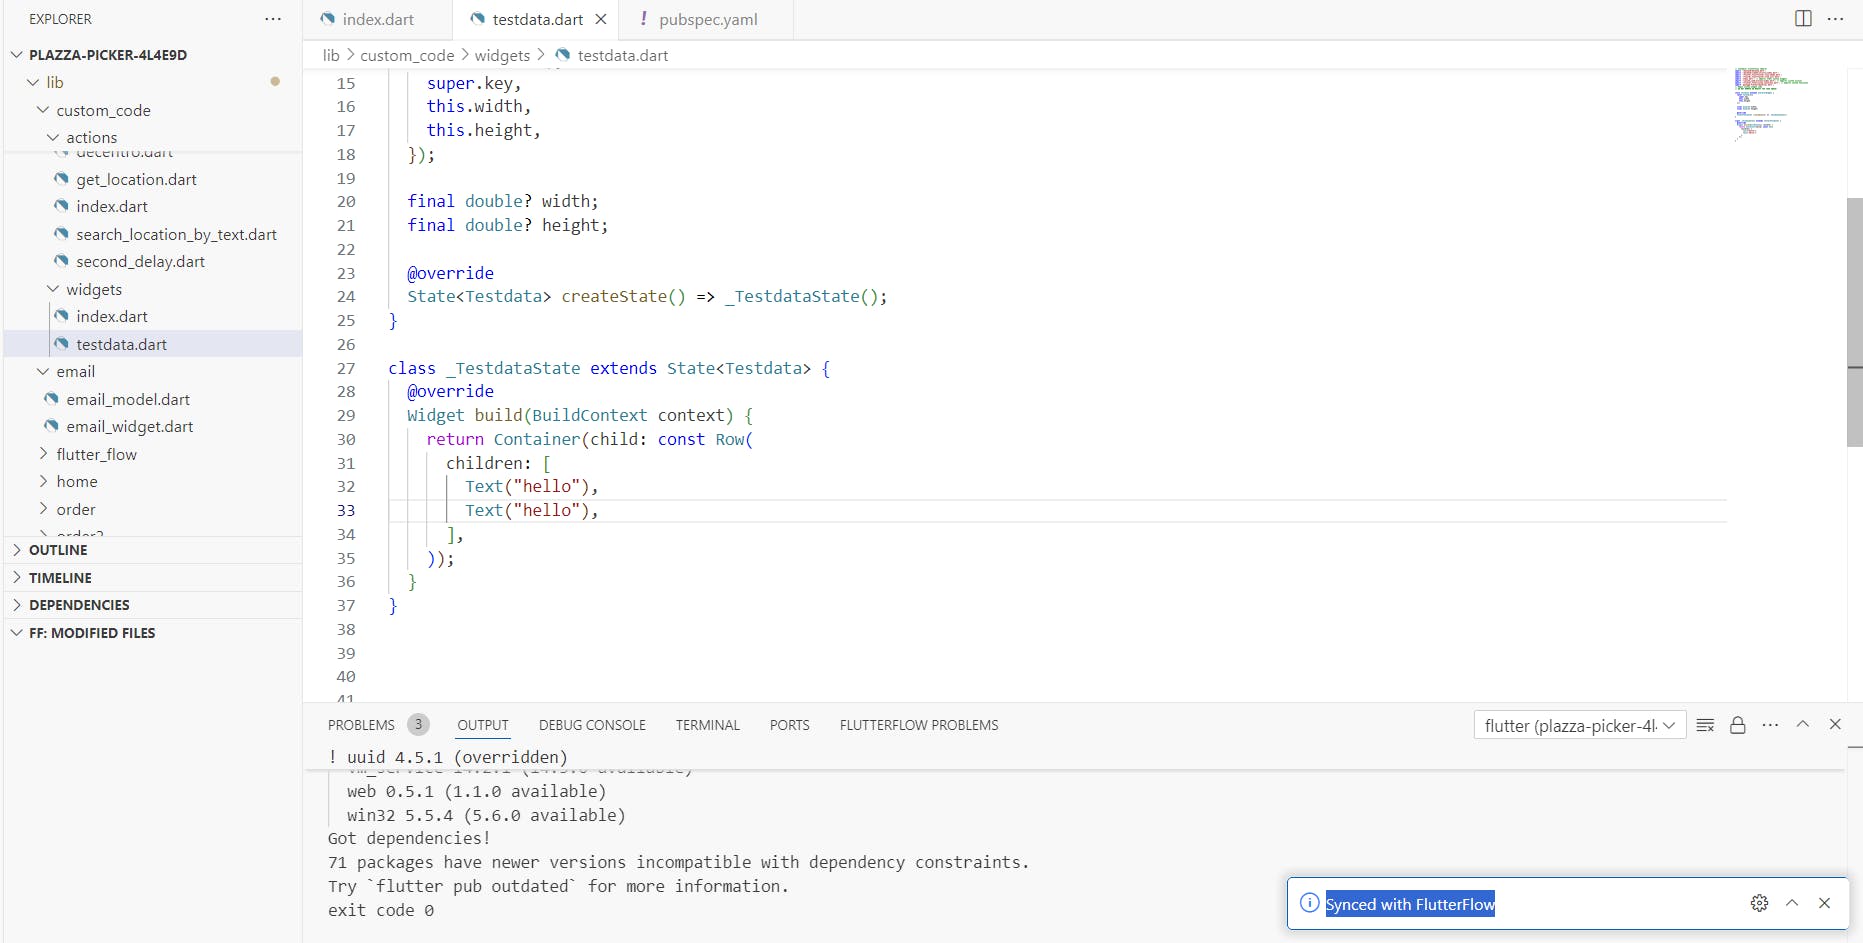This screenshot has width=1863, height=943.
Task: Click the widgets breadcrumb segment
Action: tap(502, 55)
